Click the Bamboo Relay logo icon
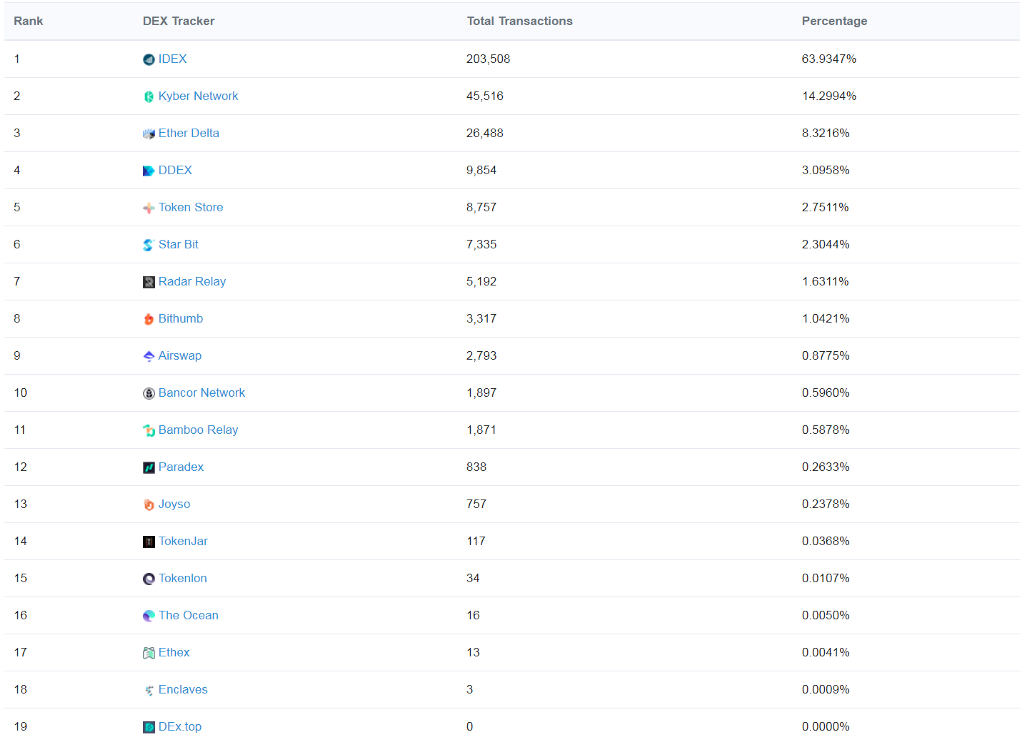Viewport: 1024px width, 739px height. (149, 430)
